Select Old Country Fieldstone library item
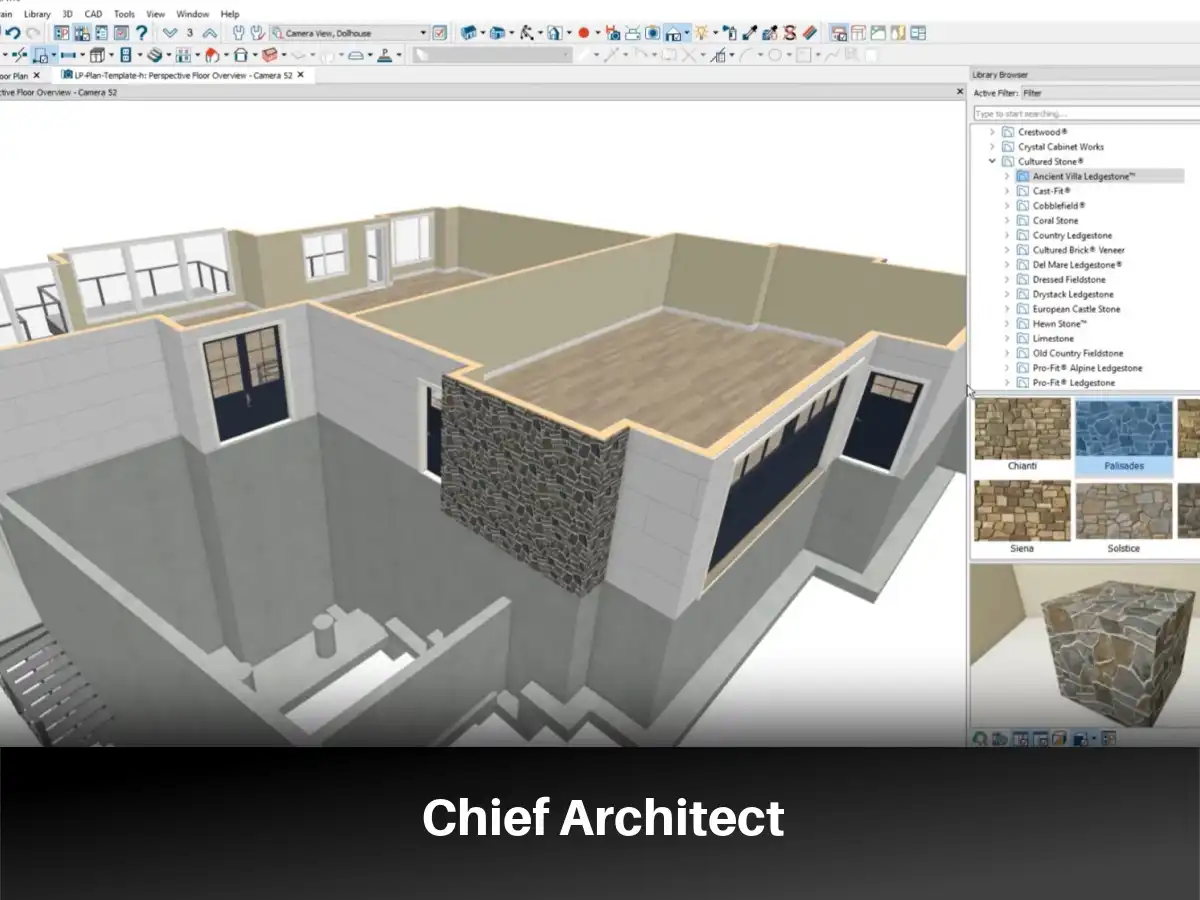Image resolution: width=1200 pixels, height=900 pixels. (1078, 353)
